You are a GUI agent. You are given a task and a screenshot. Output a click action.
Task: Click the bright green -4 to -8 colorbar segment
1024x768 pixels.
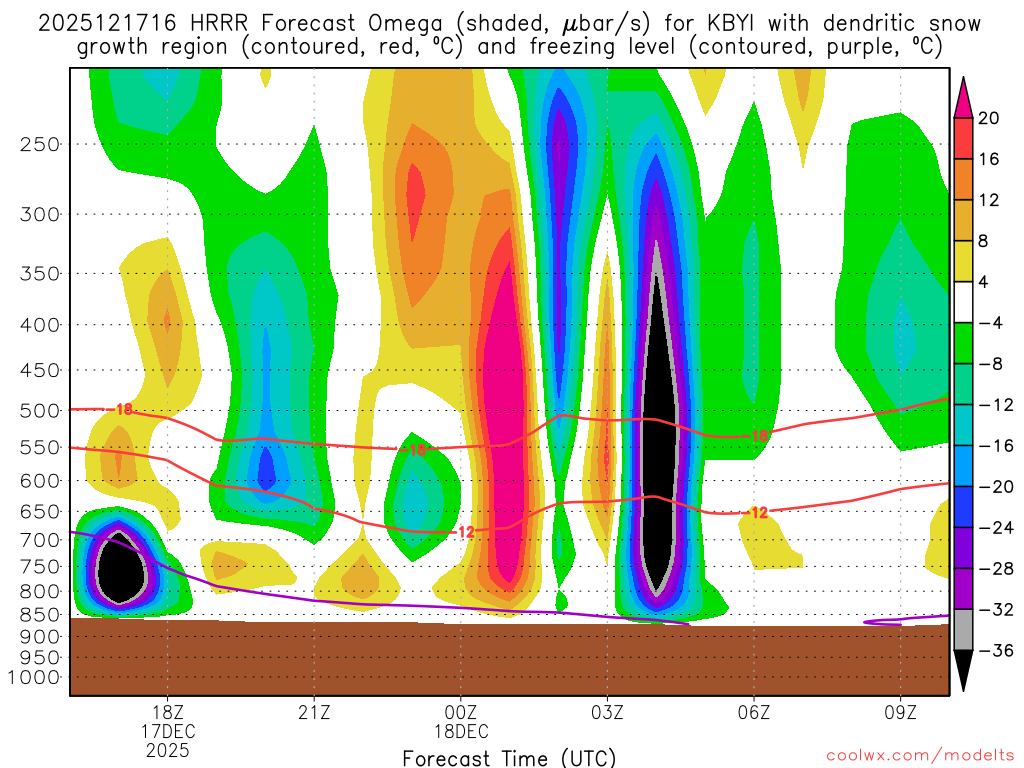point(963,344)
